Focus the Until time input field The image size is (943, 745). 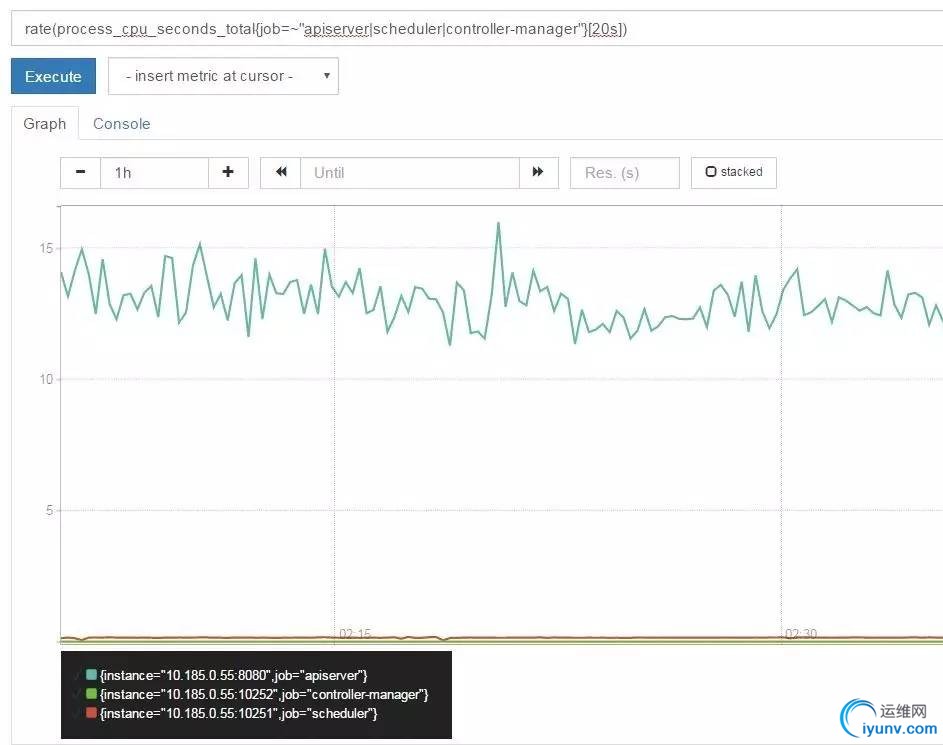(x=410, y=173)
